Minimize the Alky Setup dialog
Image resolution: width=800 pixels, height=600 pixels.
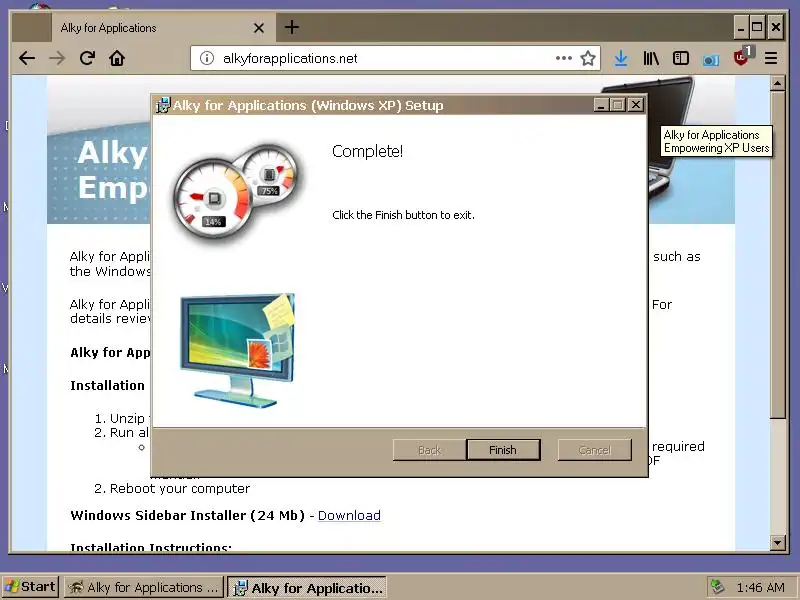(602, 105)
